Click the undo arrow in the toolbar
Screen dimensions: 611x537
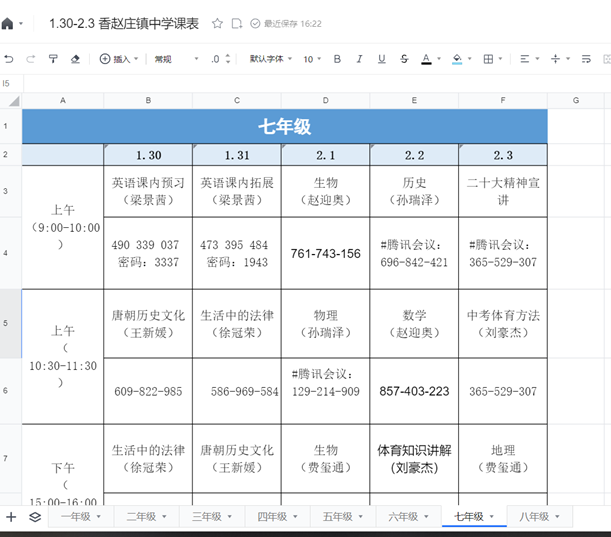click(x=9, y=59)
